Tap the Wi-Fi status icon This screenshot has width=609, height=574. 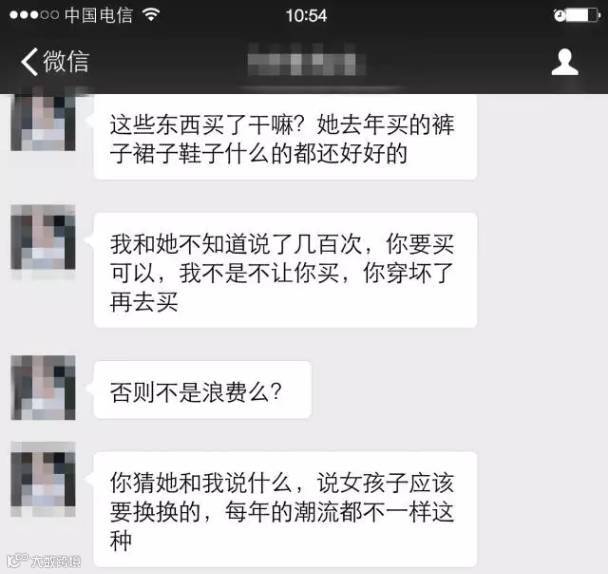click(x=151, y=15)
